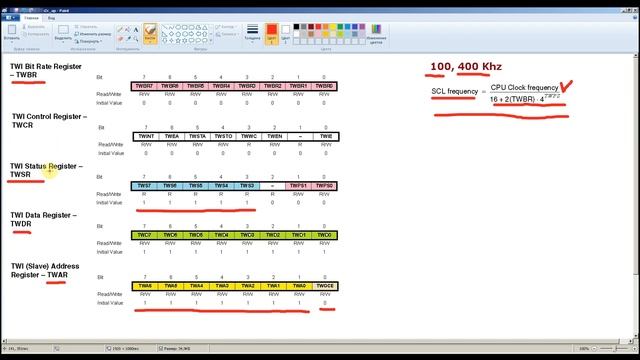Choose the orange color swatch
This screenshot has width=640, height=360.
pos(326,27)
